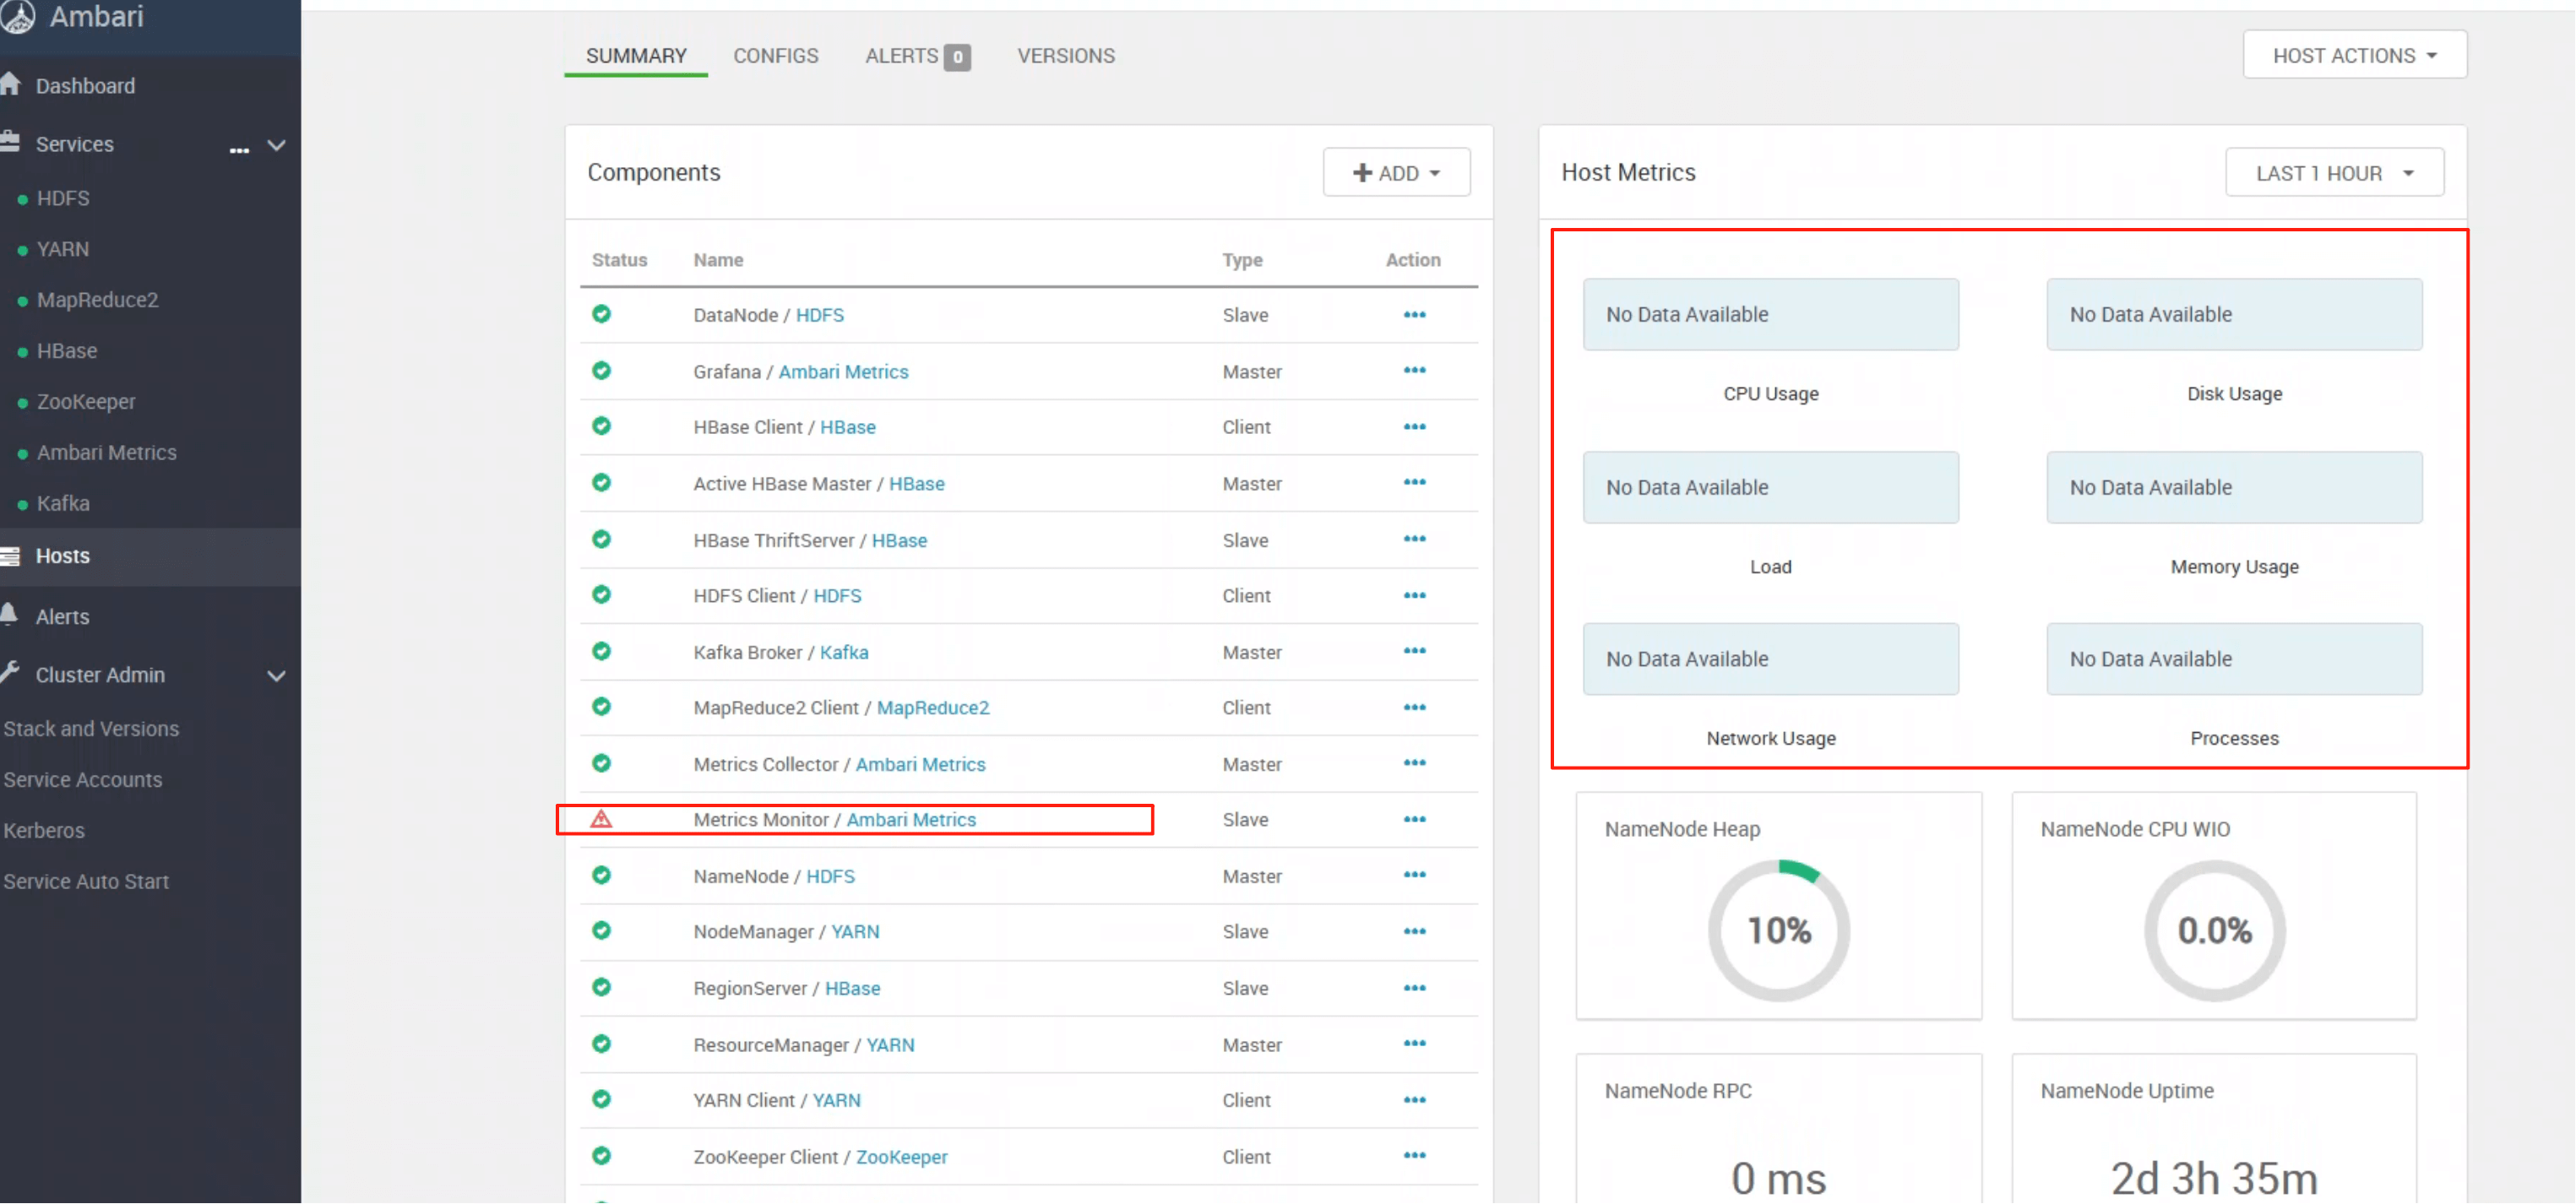Viewport: 2576px width, 1204px height.
Task: Switch to the VERSIONS tab
Action: [1066, 56]
